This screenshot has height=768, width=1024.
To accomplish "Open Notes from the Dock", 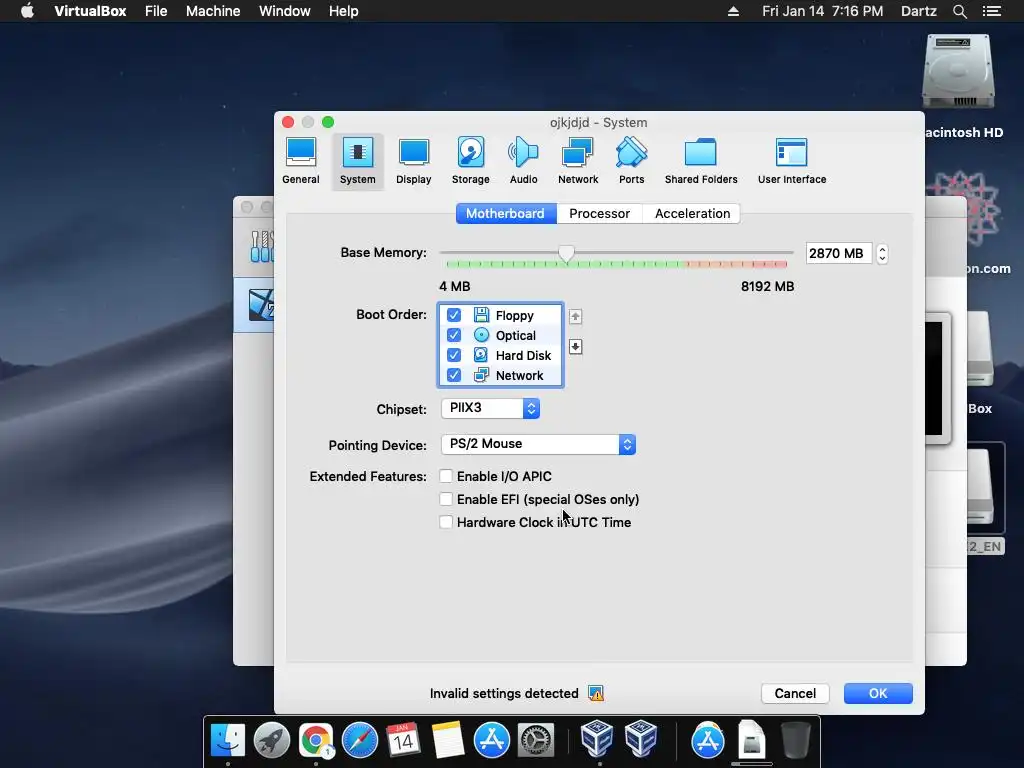I will point(447,740).
